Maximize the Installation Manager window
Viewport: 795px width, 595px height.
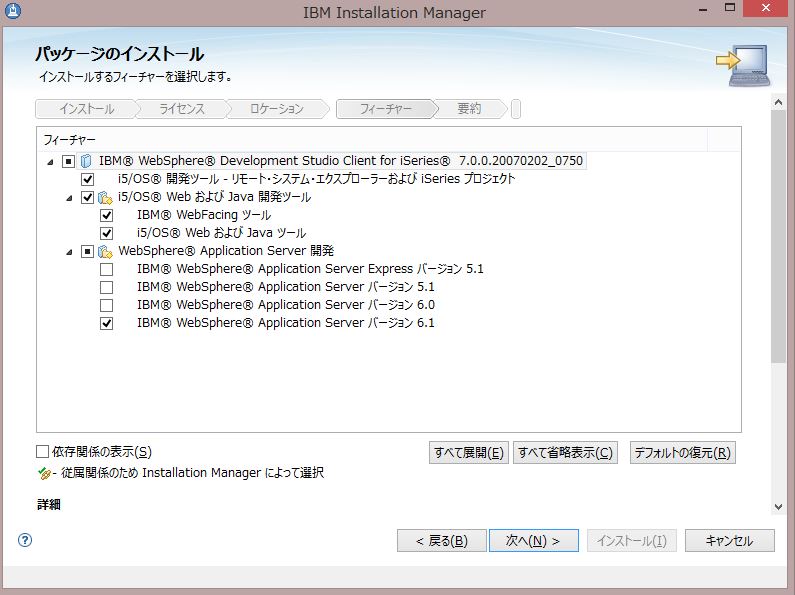click(x=730, y=8)
